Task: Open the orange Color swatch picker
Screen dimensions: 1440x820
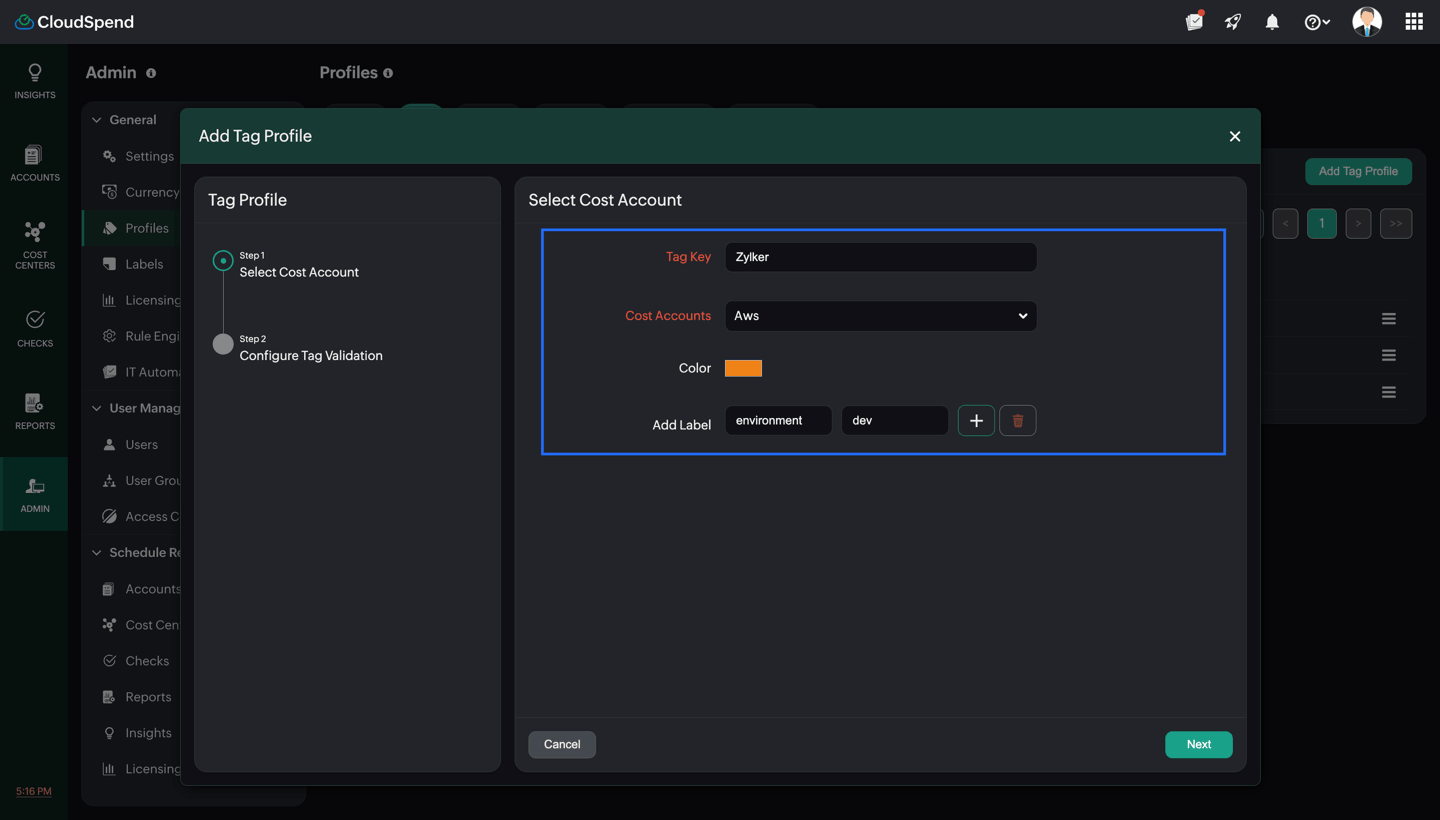Action: 743,368
